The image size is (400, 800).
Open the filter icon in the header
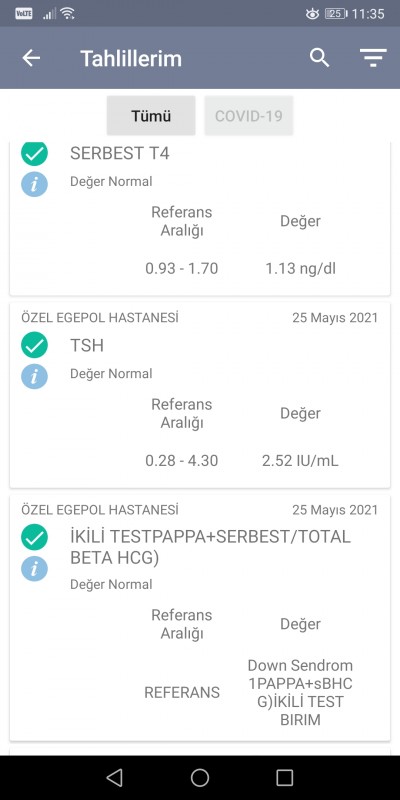(373, 58)
